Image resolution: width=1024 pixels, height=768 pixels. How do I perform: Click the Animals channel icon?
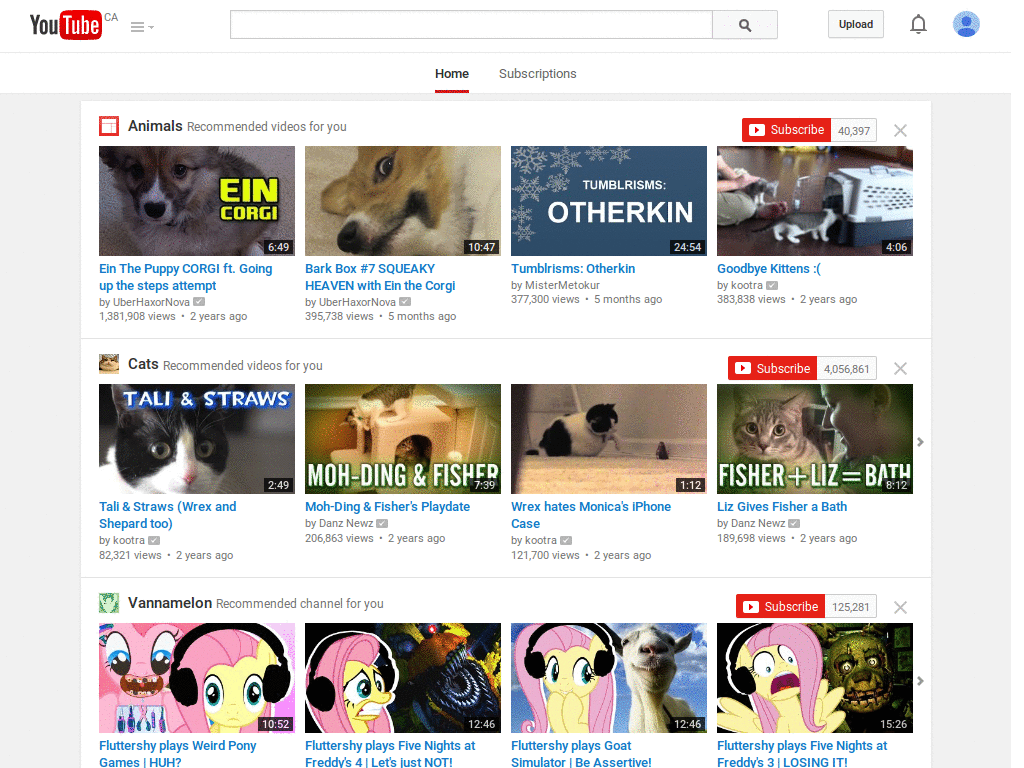(x=108, y=125)
